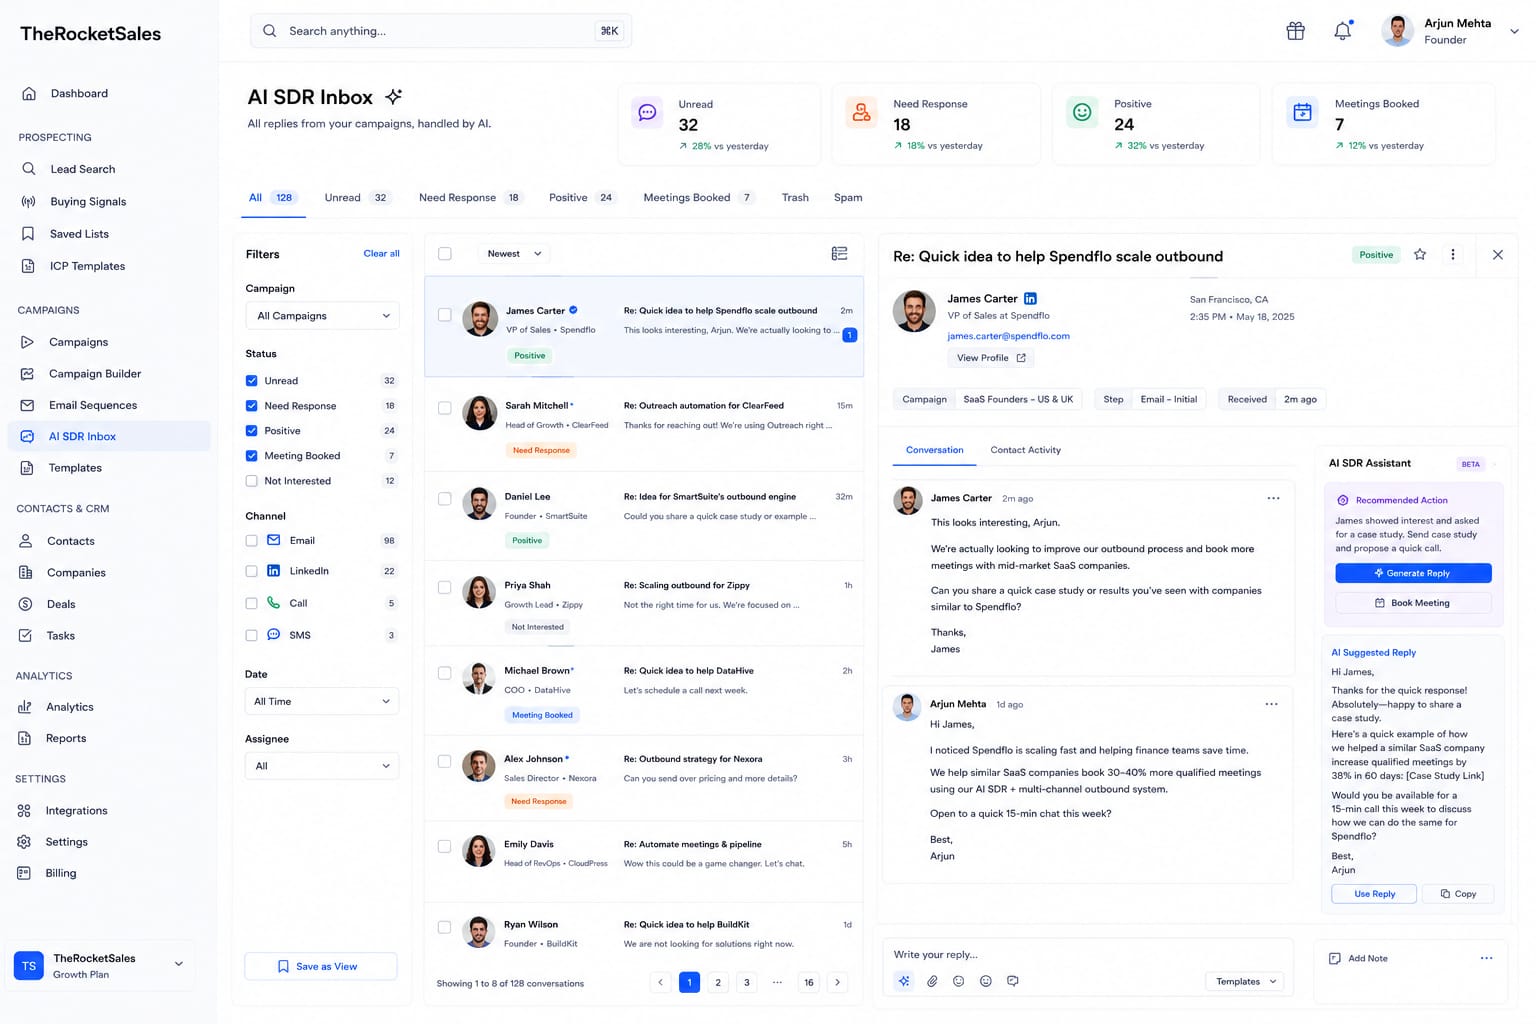Open View Profile for James Carter
Viewport: 1536px width, 1024px height.
[990, 358]
